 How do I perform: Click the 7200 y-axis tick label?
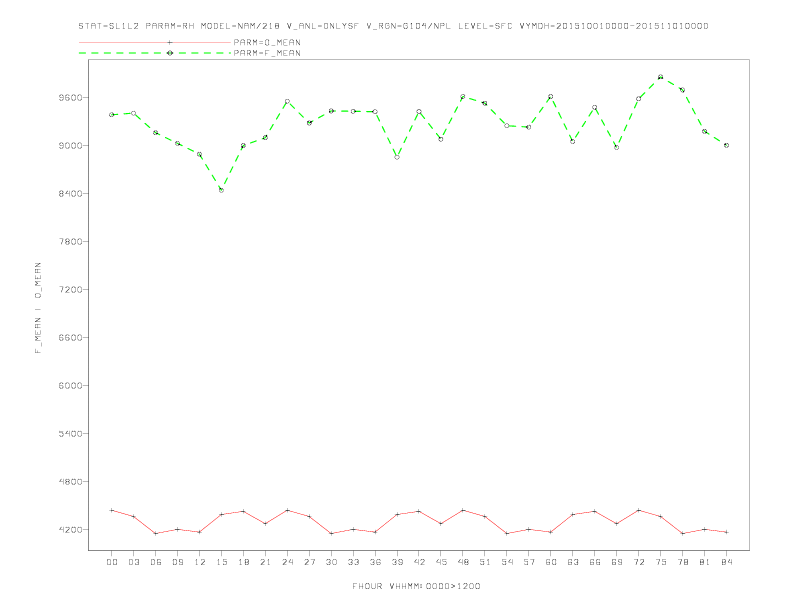pos(70,289)
